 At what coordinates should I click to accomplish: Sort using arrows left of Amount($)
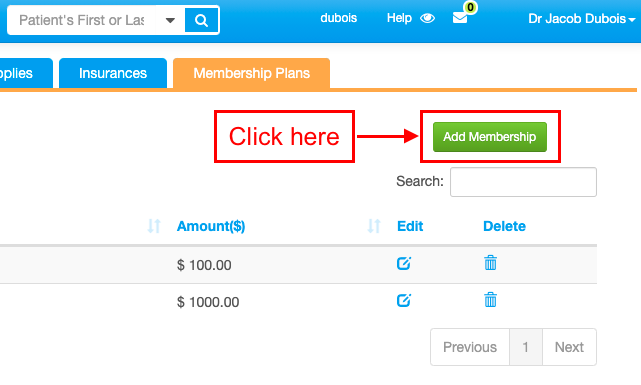(154, 226)
